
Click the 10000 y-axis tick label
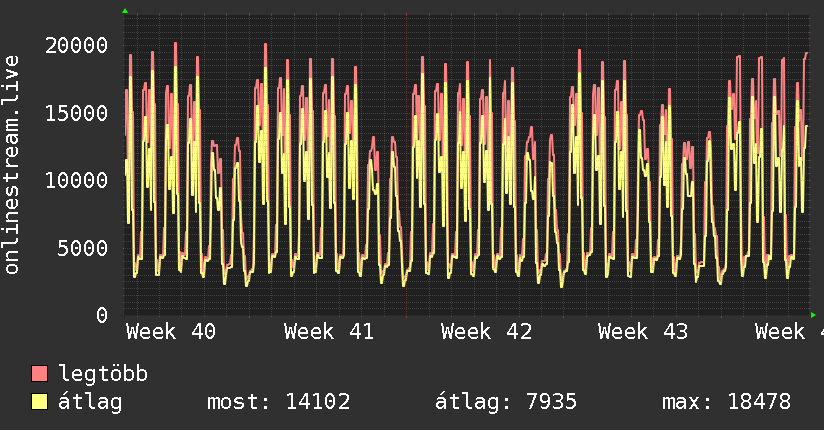click(x=76, y=180)
